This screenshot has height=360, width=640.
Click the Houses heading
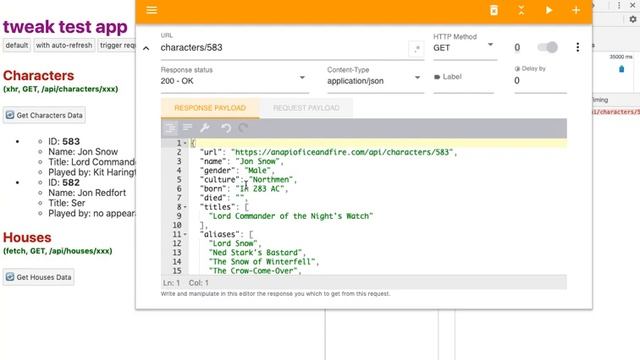[x=27, y=238]
